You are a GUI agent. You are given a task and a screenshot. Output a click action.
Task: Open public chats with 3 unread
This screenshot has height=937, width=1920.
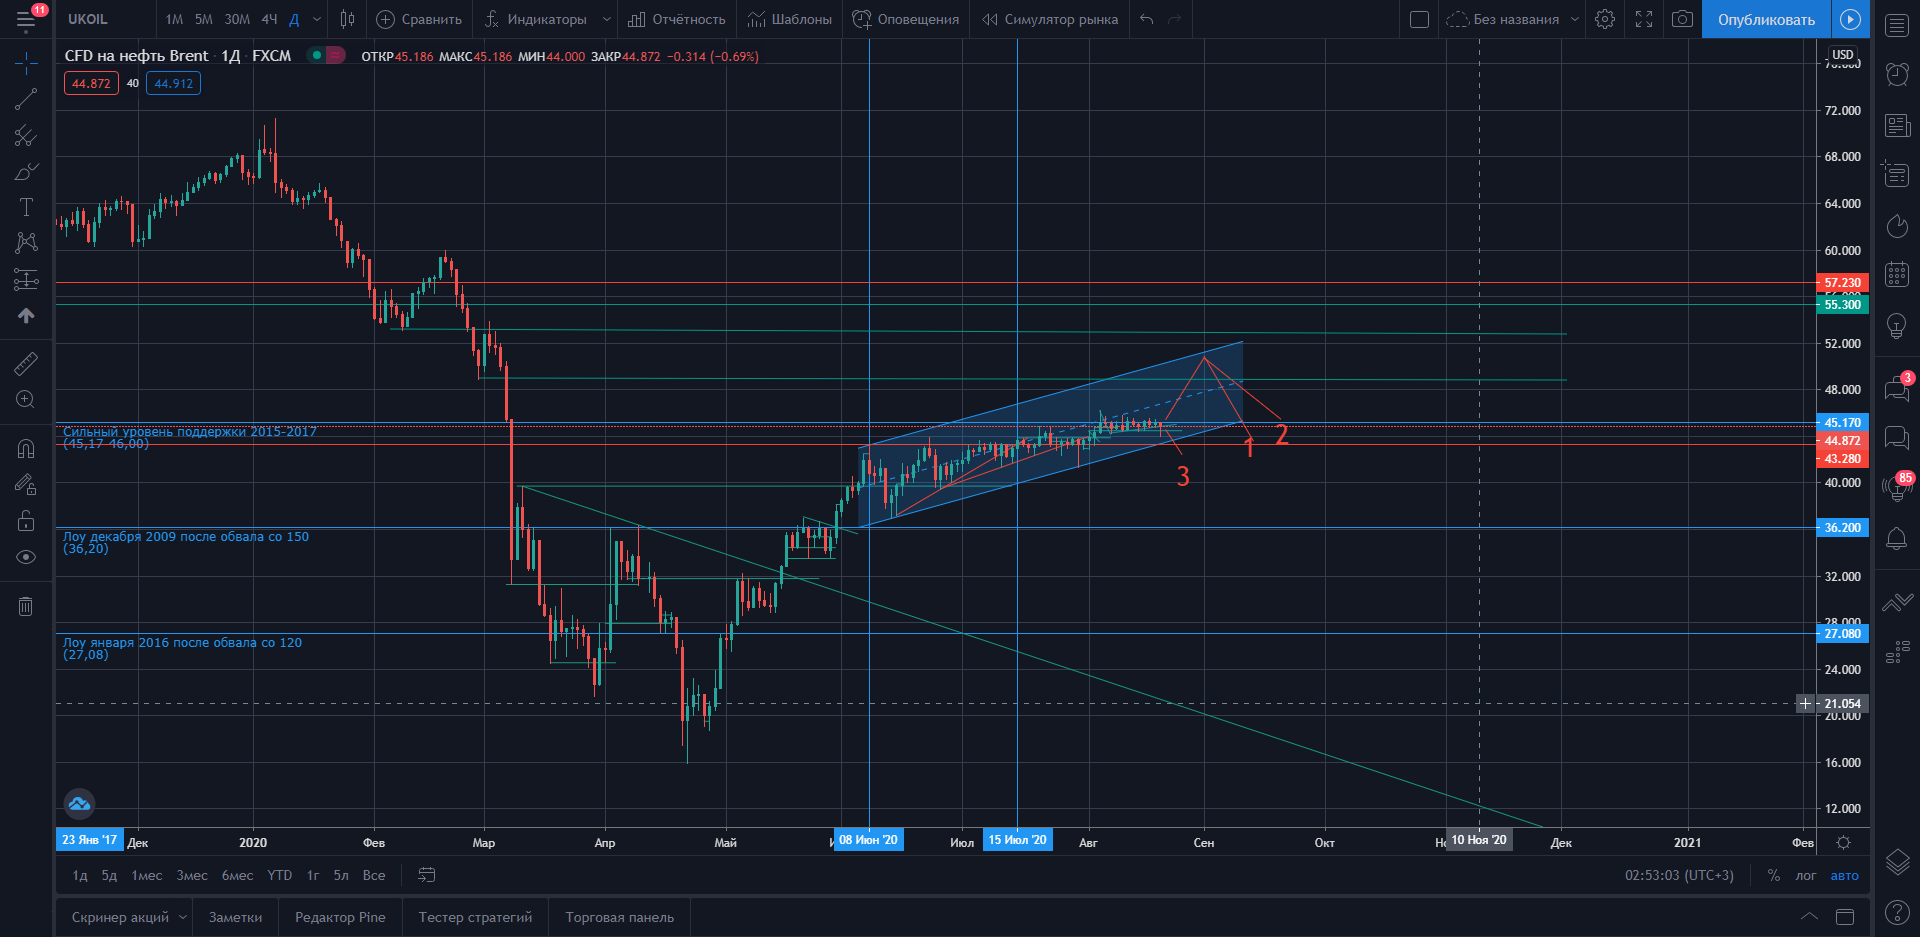(x=1897, y=388)
